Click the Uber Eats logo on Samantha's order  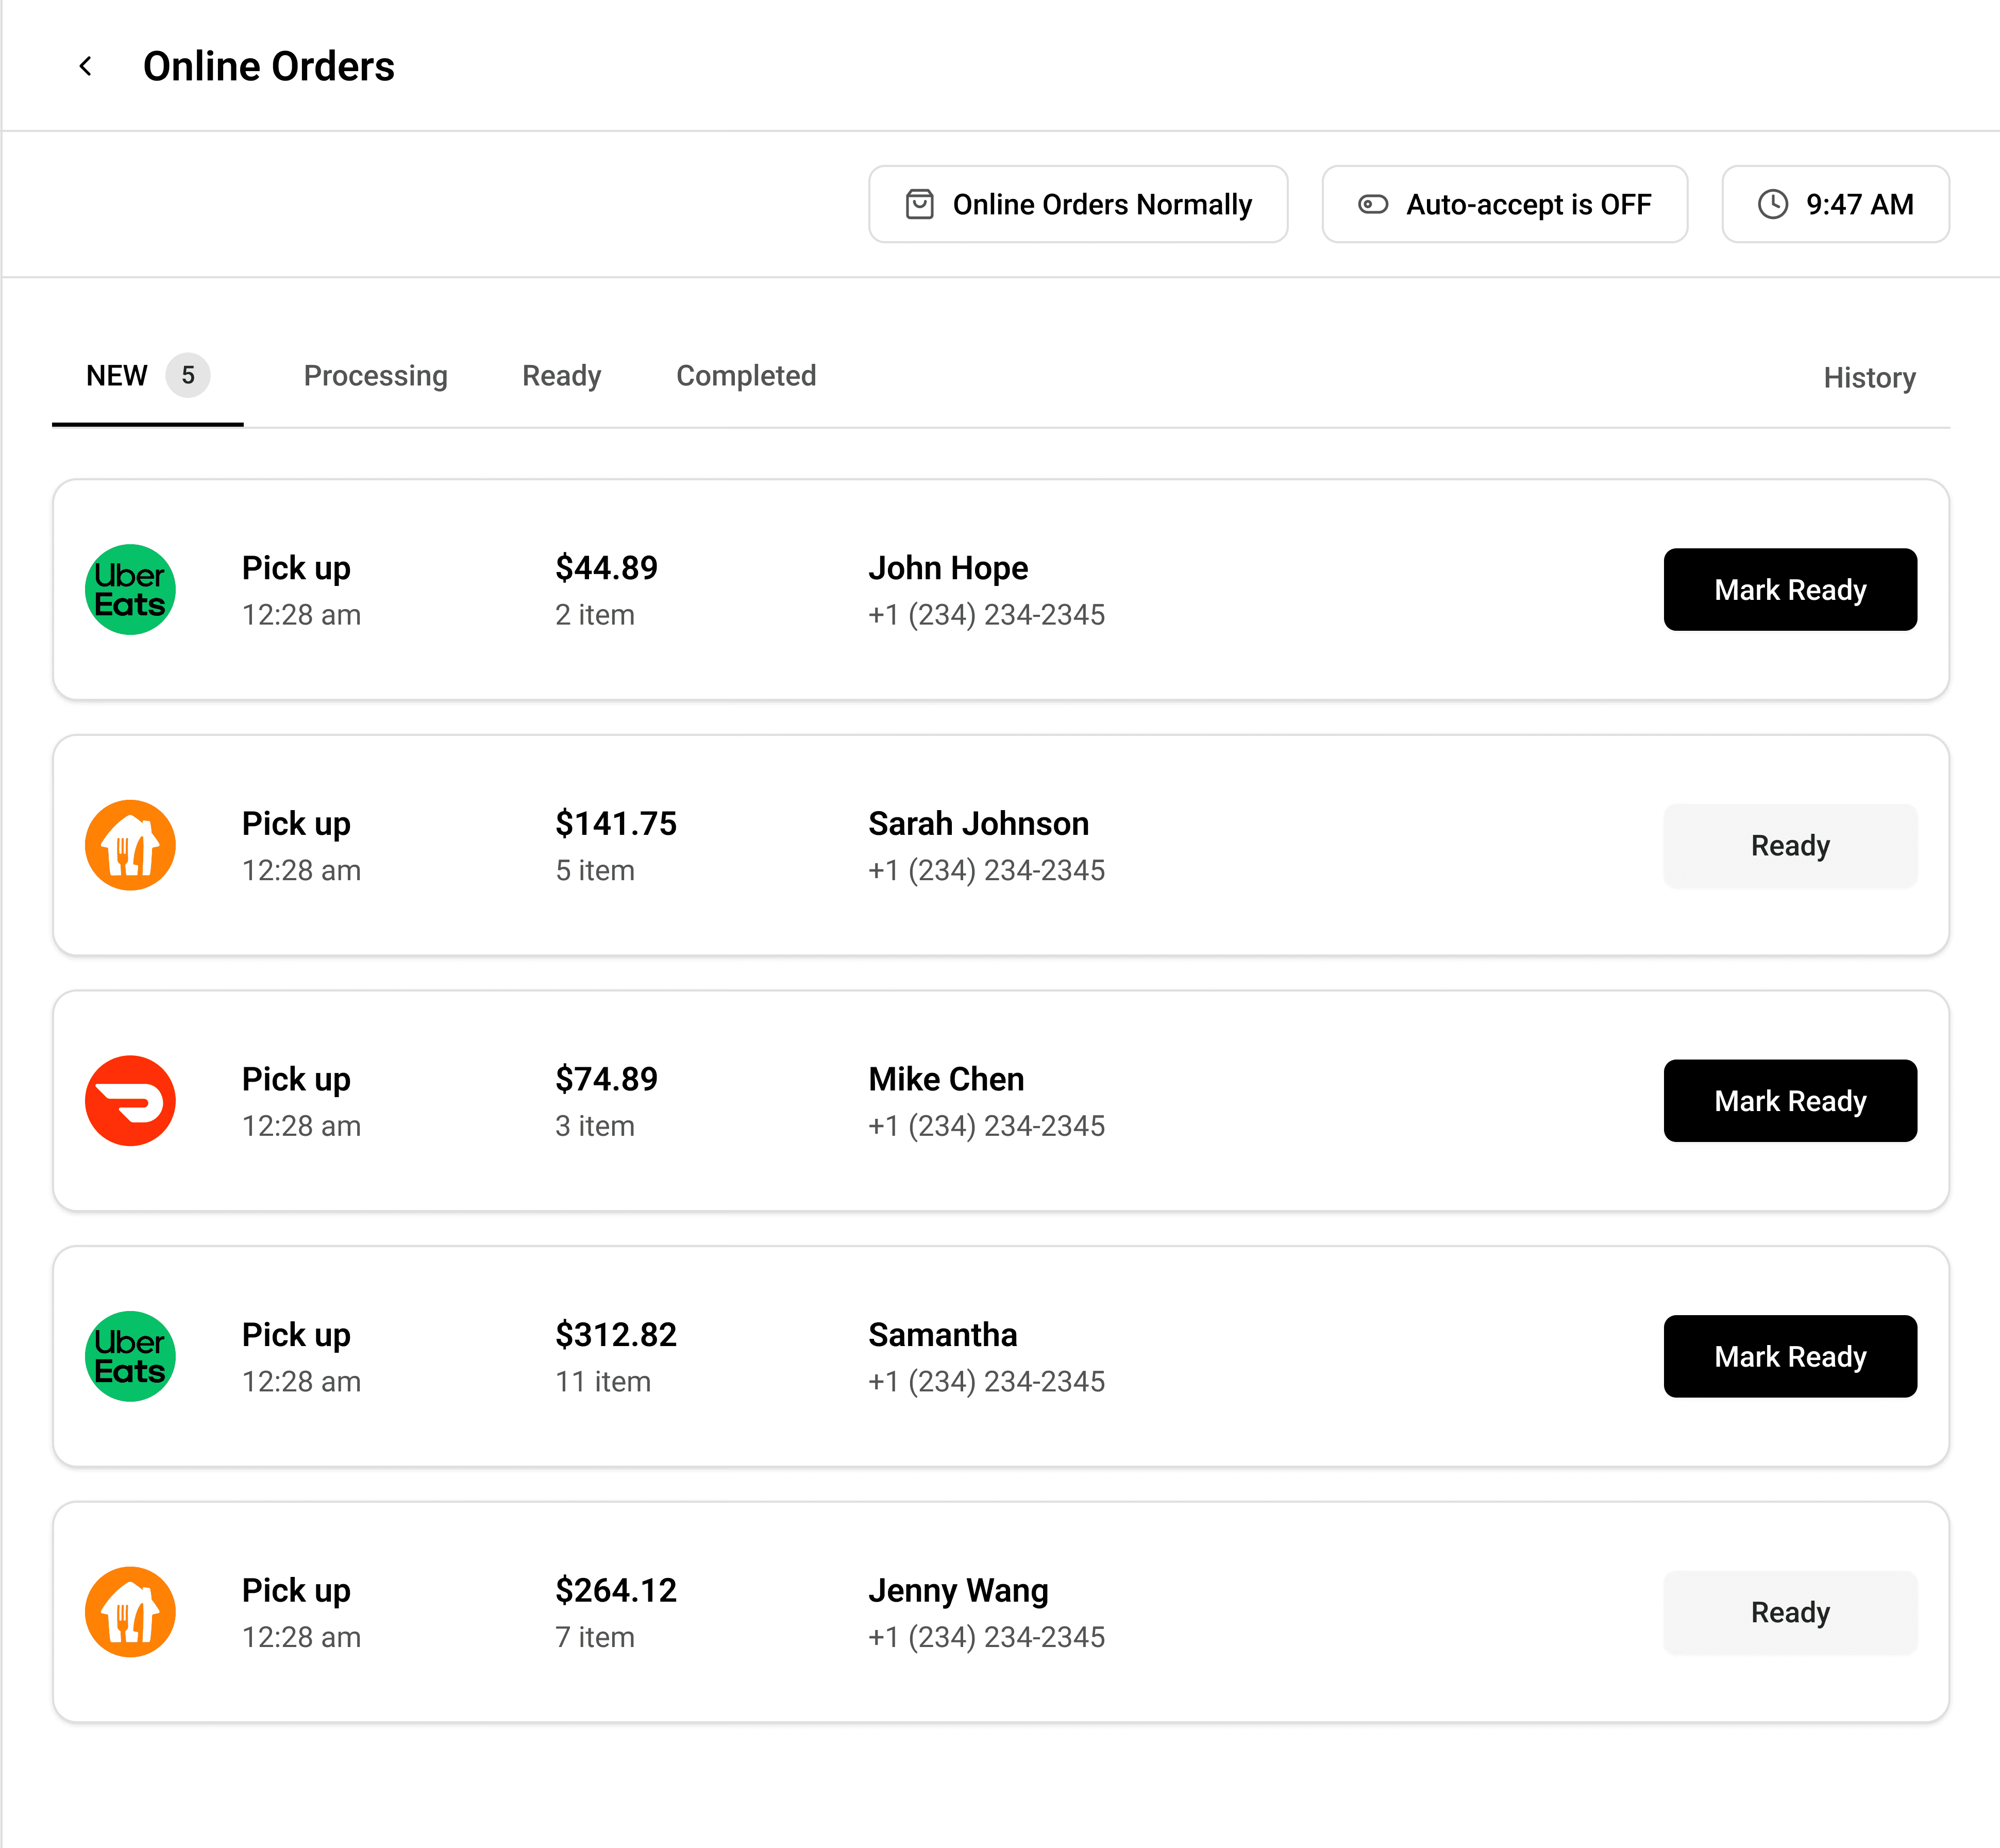coord(130,1356)
